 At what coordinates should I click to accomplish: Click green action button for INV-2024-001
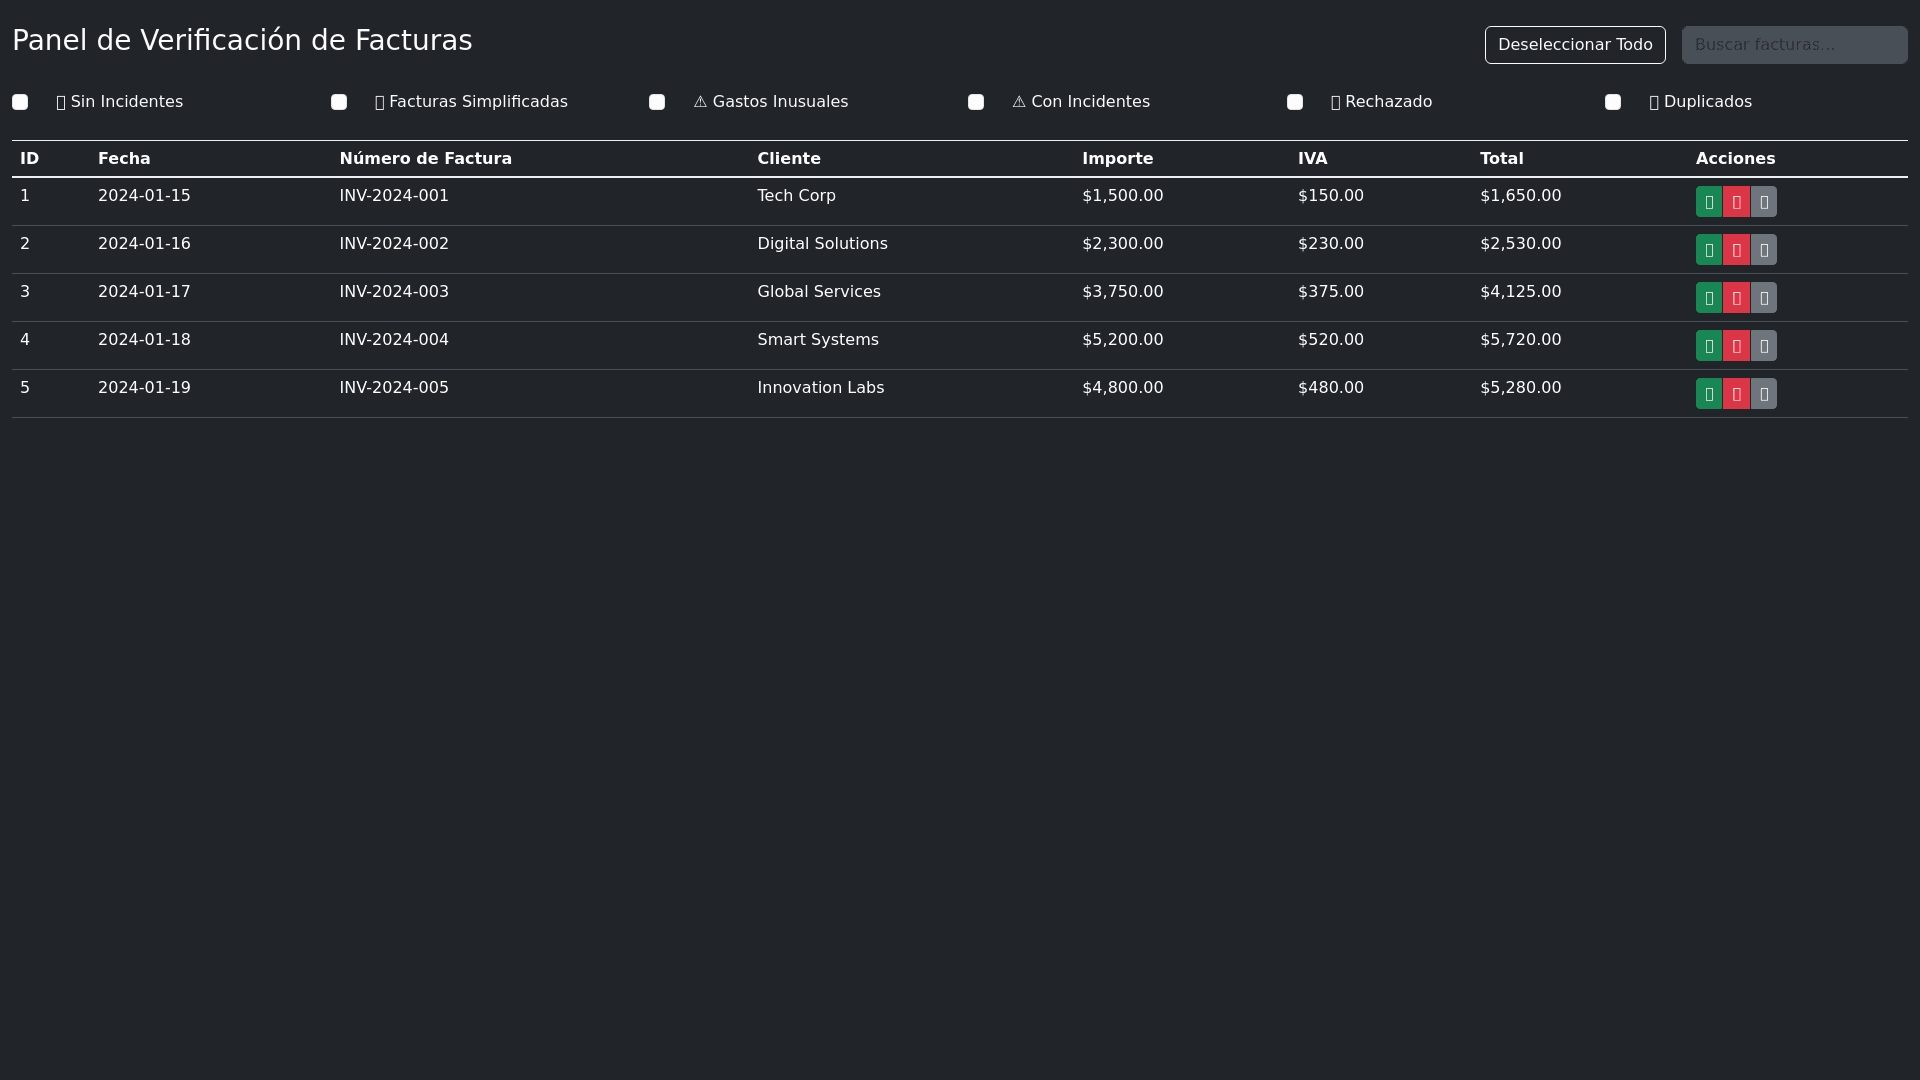click(1709, 202)
